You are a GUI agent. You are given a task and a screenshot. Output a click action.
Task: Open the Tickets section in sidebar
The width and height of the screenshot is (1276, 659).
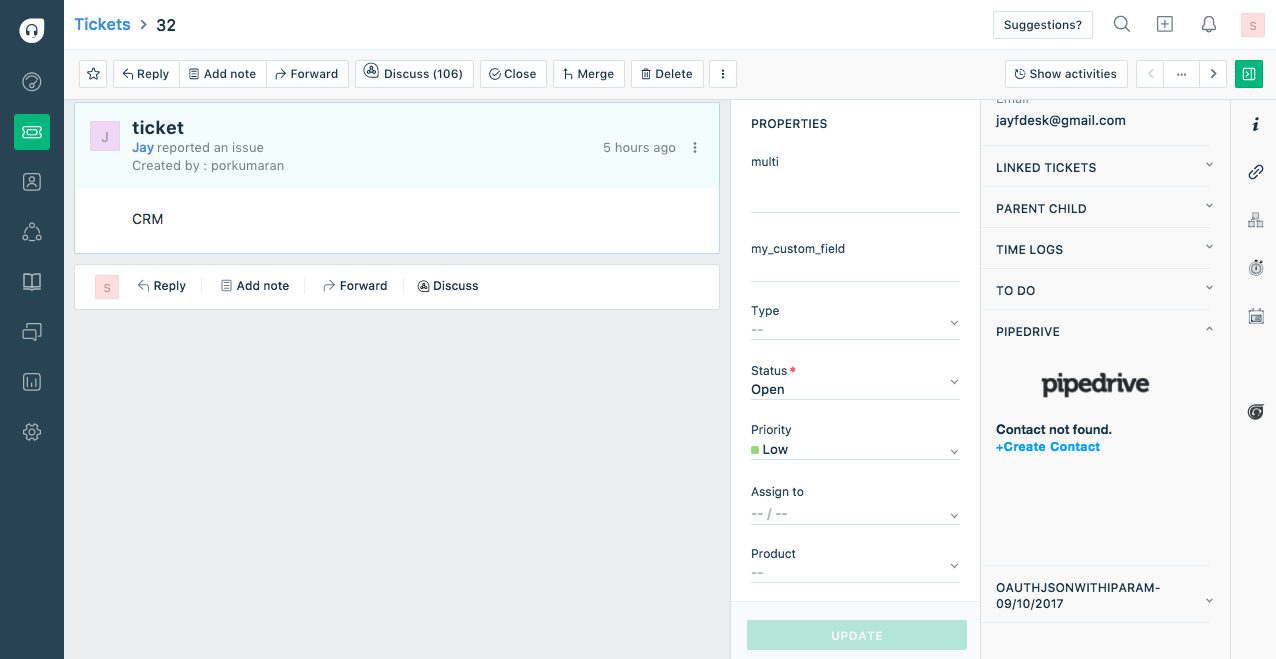[x=32, y=132]
